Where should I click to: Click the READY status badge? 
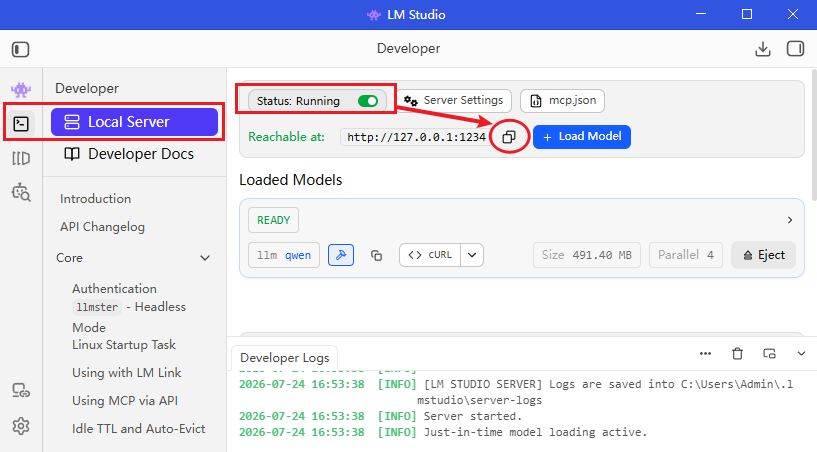274,220
